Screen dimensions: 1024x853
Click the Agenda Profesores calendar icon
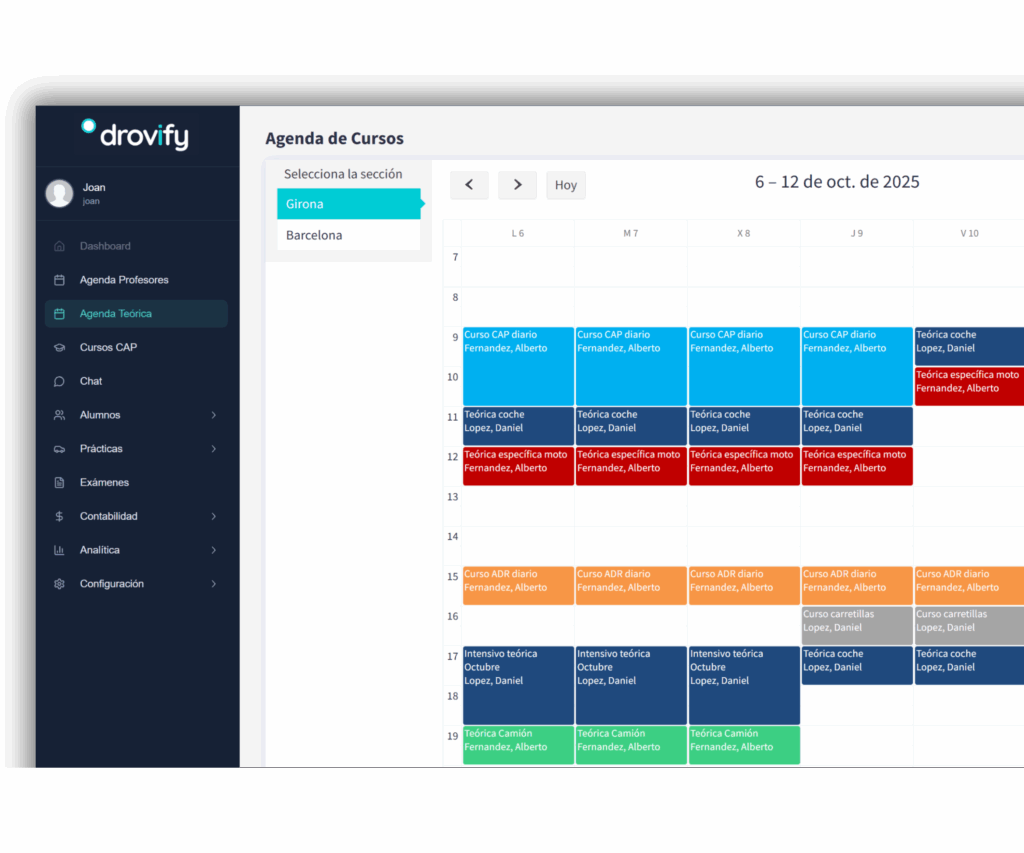coord(59,280)
